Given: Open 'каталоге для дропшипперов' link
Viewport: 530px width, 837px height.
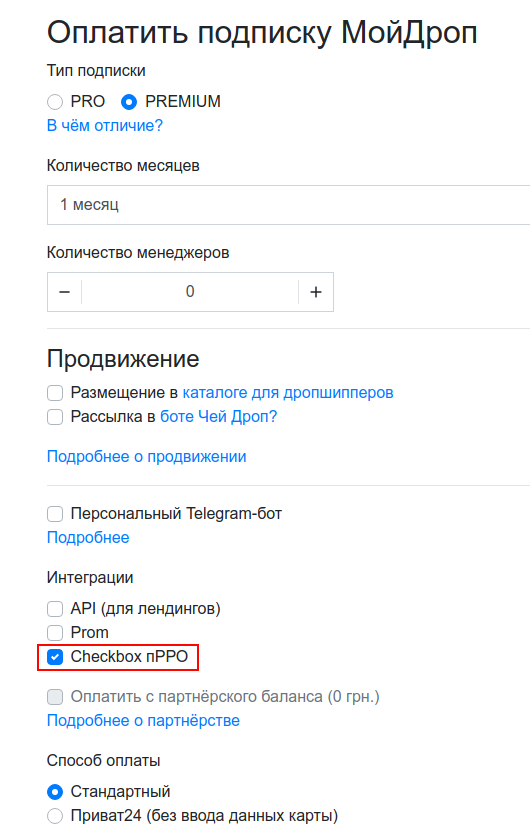Looking at the screenshot, I should click(x=288, y=392).
